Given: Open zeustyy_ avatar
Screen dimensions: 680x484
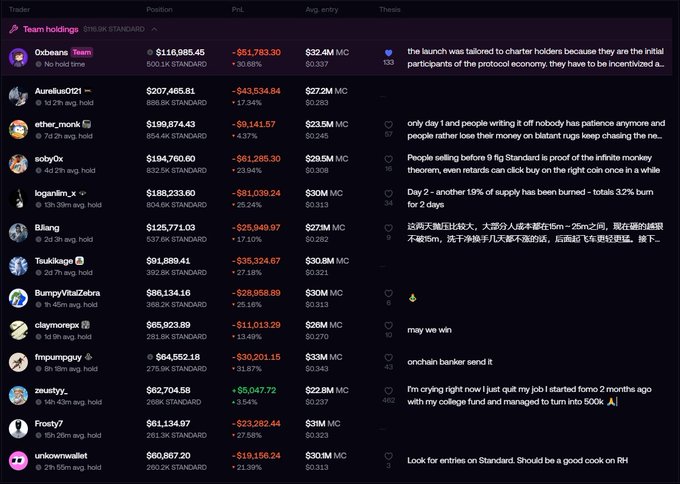Looking at the screenshot, I should click(18, 395).
